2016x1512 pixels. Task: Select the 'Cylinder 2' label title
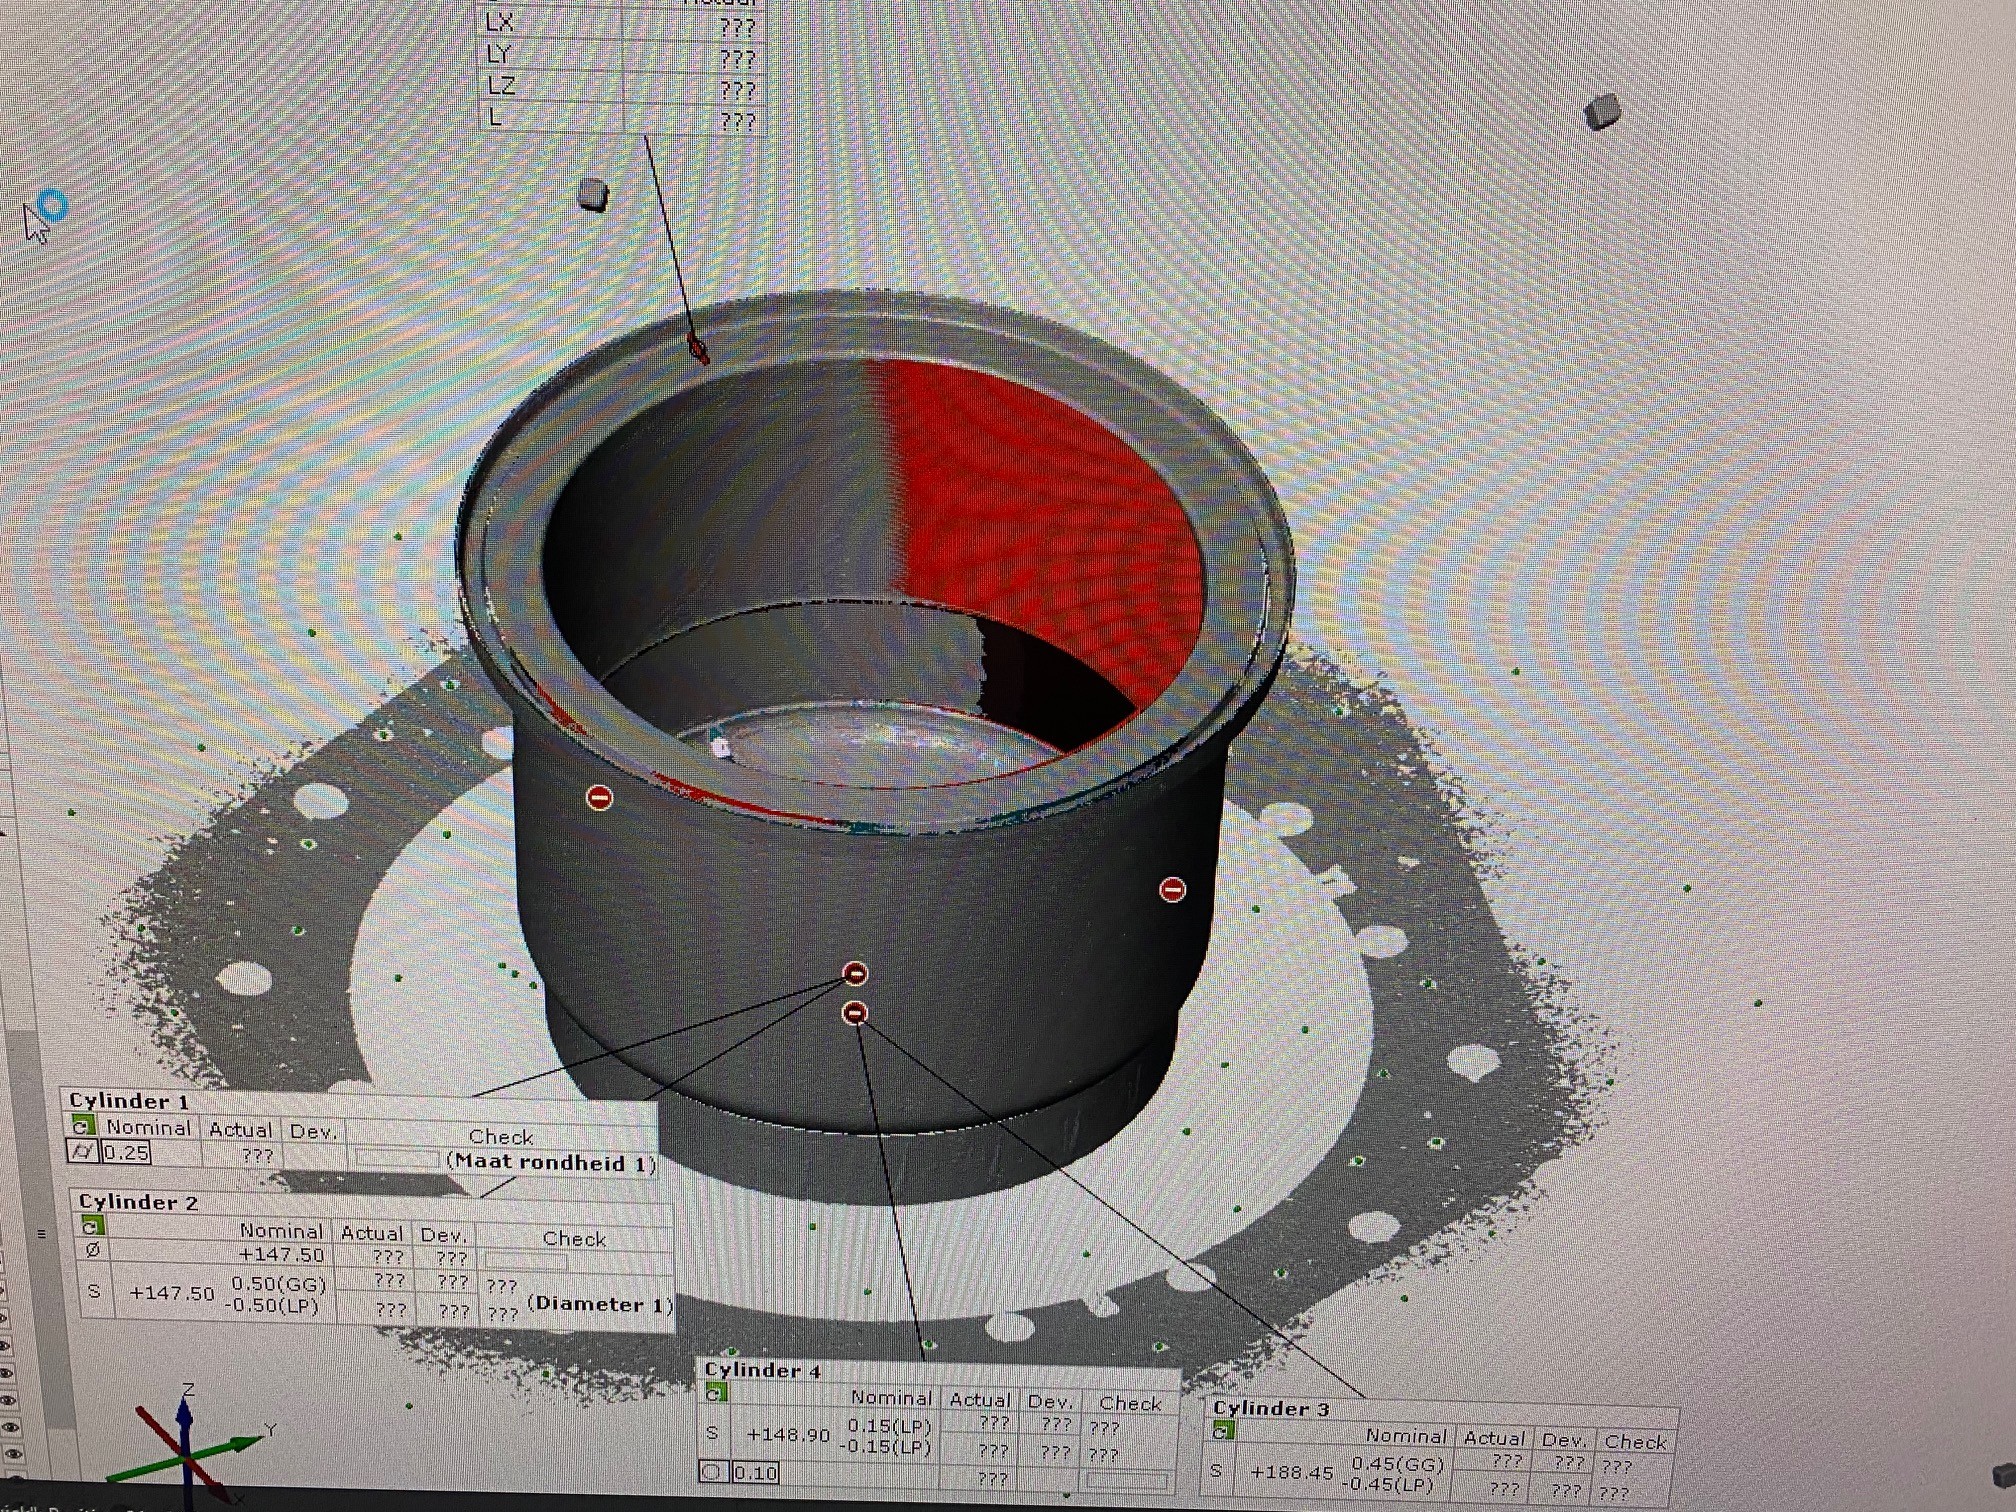click(x=138, y=1201)
